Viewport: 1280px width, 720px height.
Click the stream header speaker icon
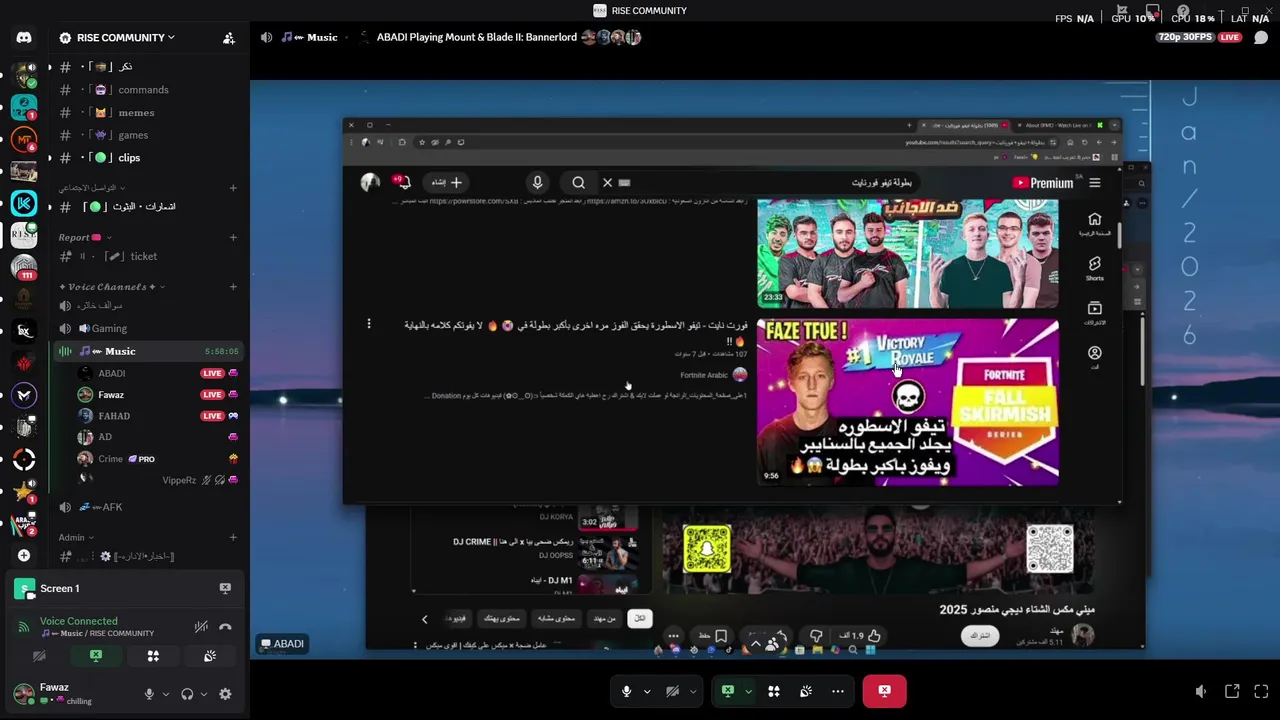pos(266,37)
